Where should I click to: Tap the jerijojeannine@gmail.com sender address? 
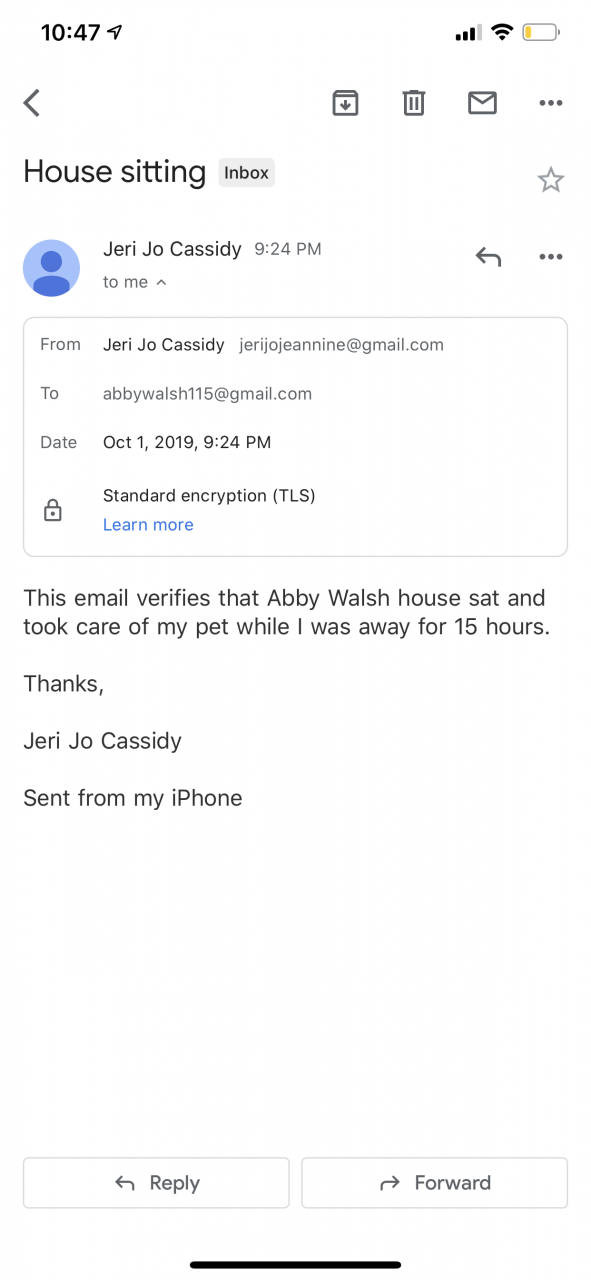pos(342,344)
